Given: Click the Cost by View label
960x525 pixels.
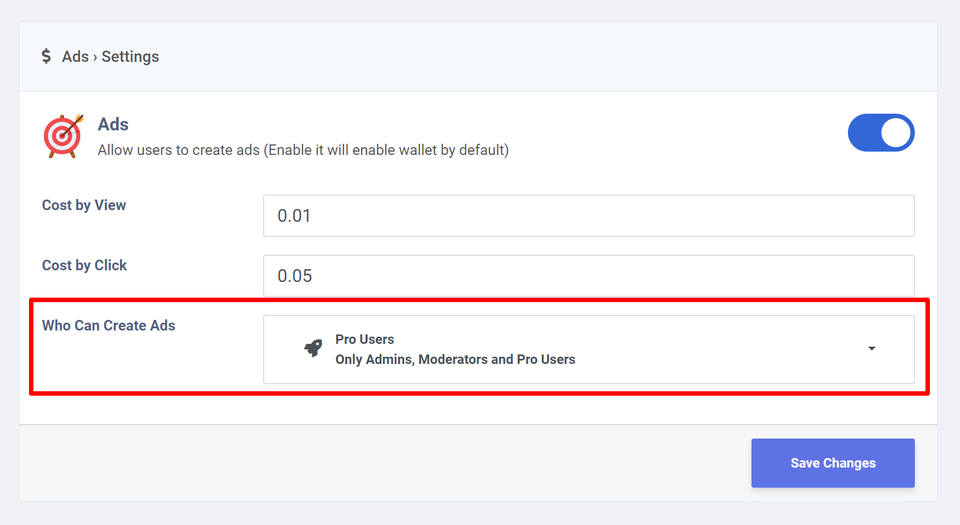Looking at the screenshot, I should (84, 205).
